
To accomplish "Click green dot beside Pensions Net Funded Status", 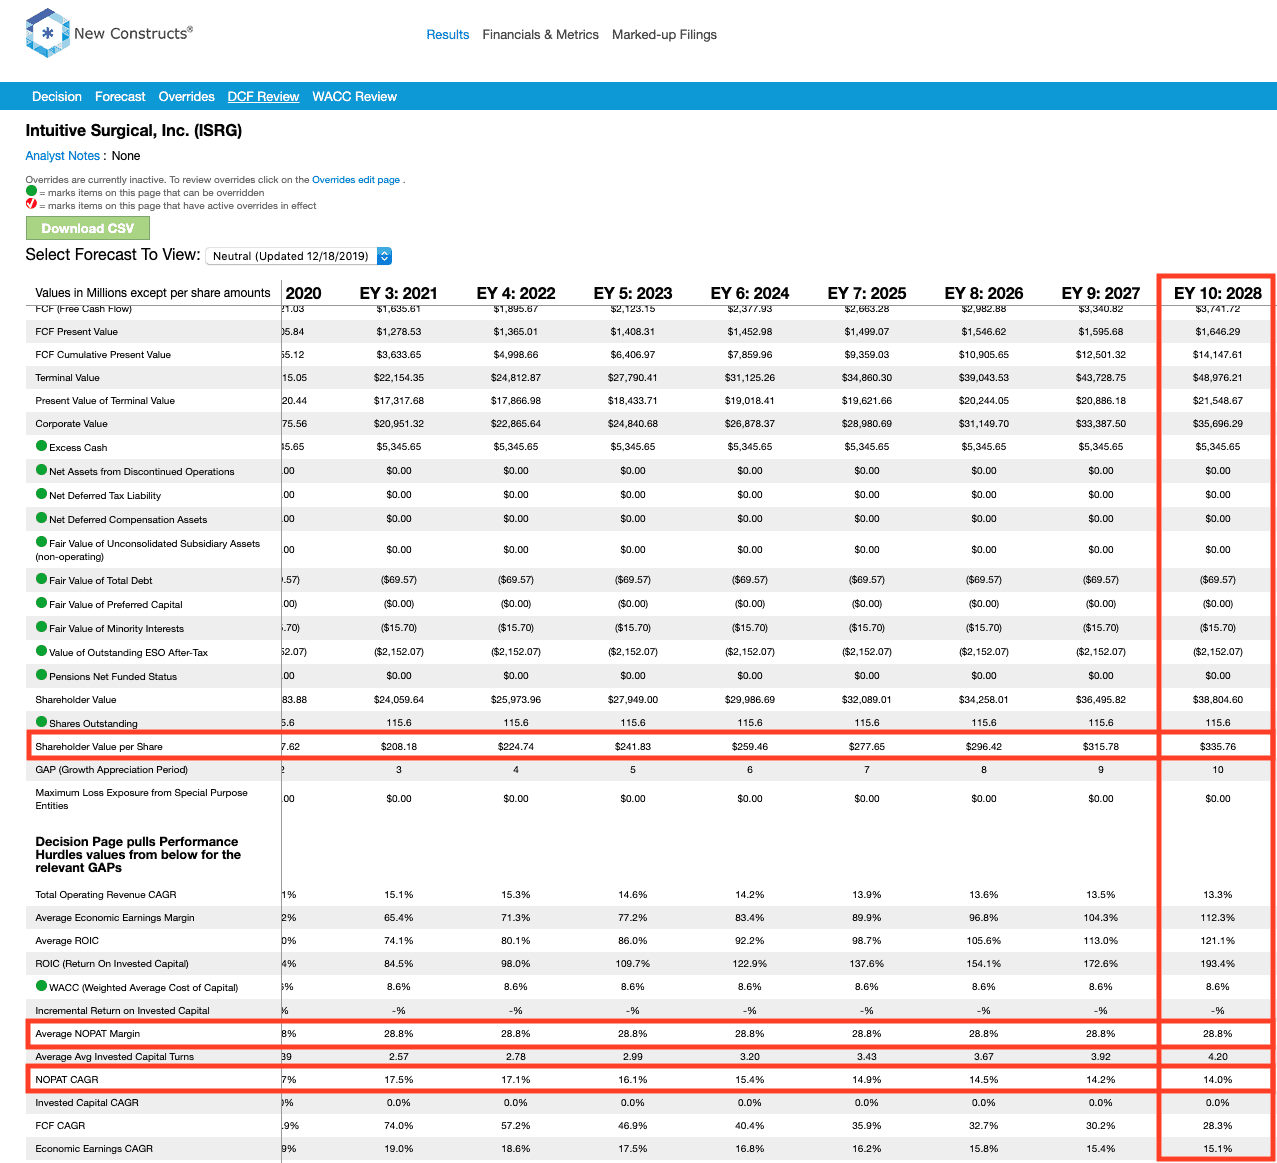I will pos(42,675).
